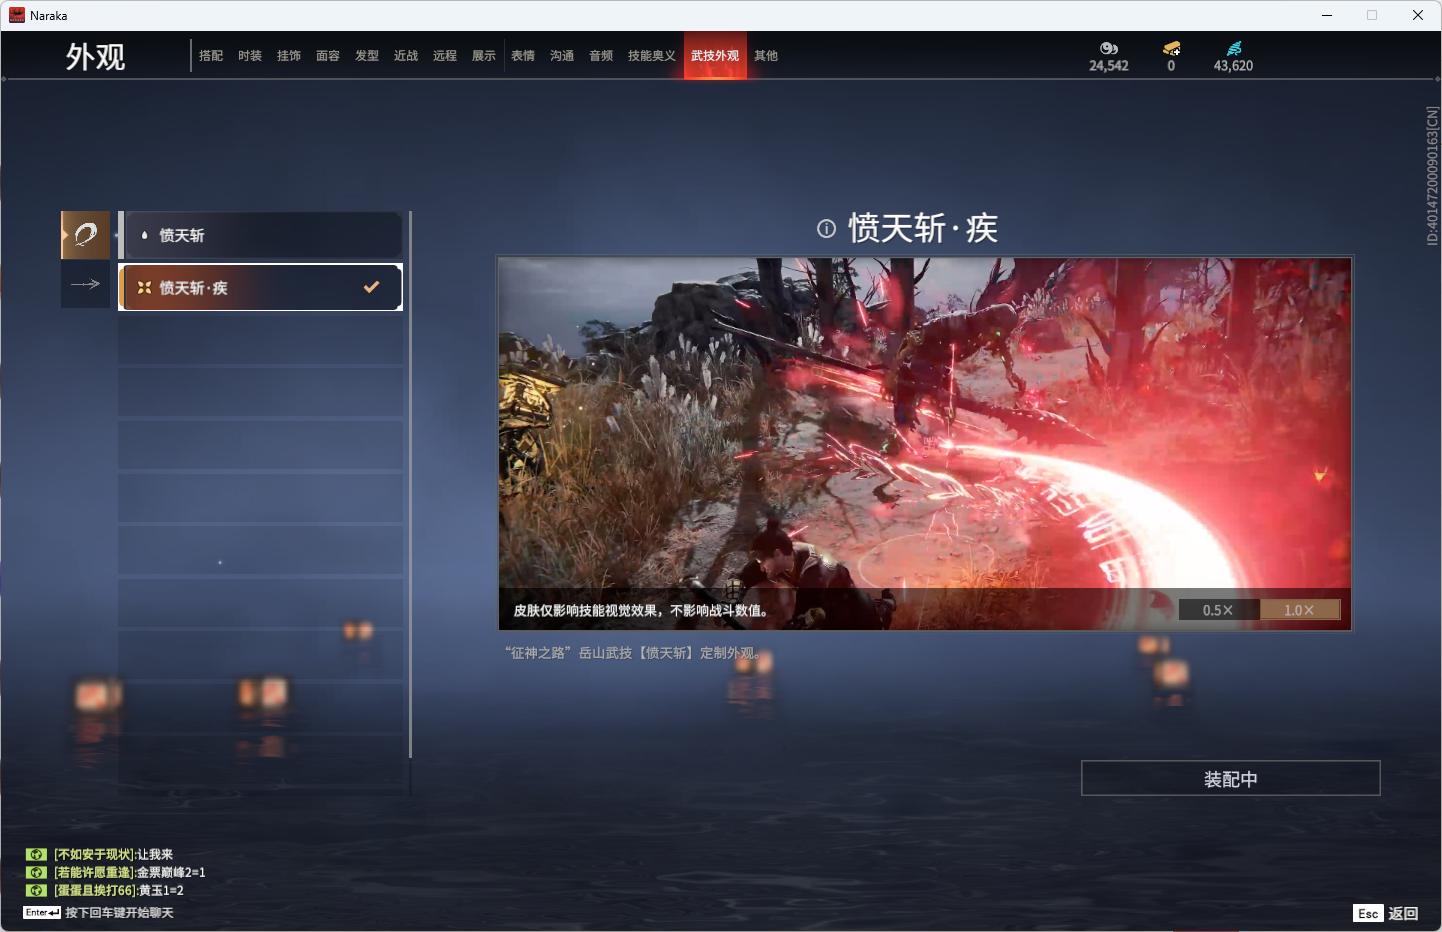Click the 43,620 currency balance
Viewport: 1442px width, 932px height.
tap(1233, 66)
